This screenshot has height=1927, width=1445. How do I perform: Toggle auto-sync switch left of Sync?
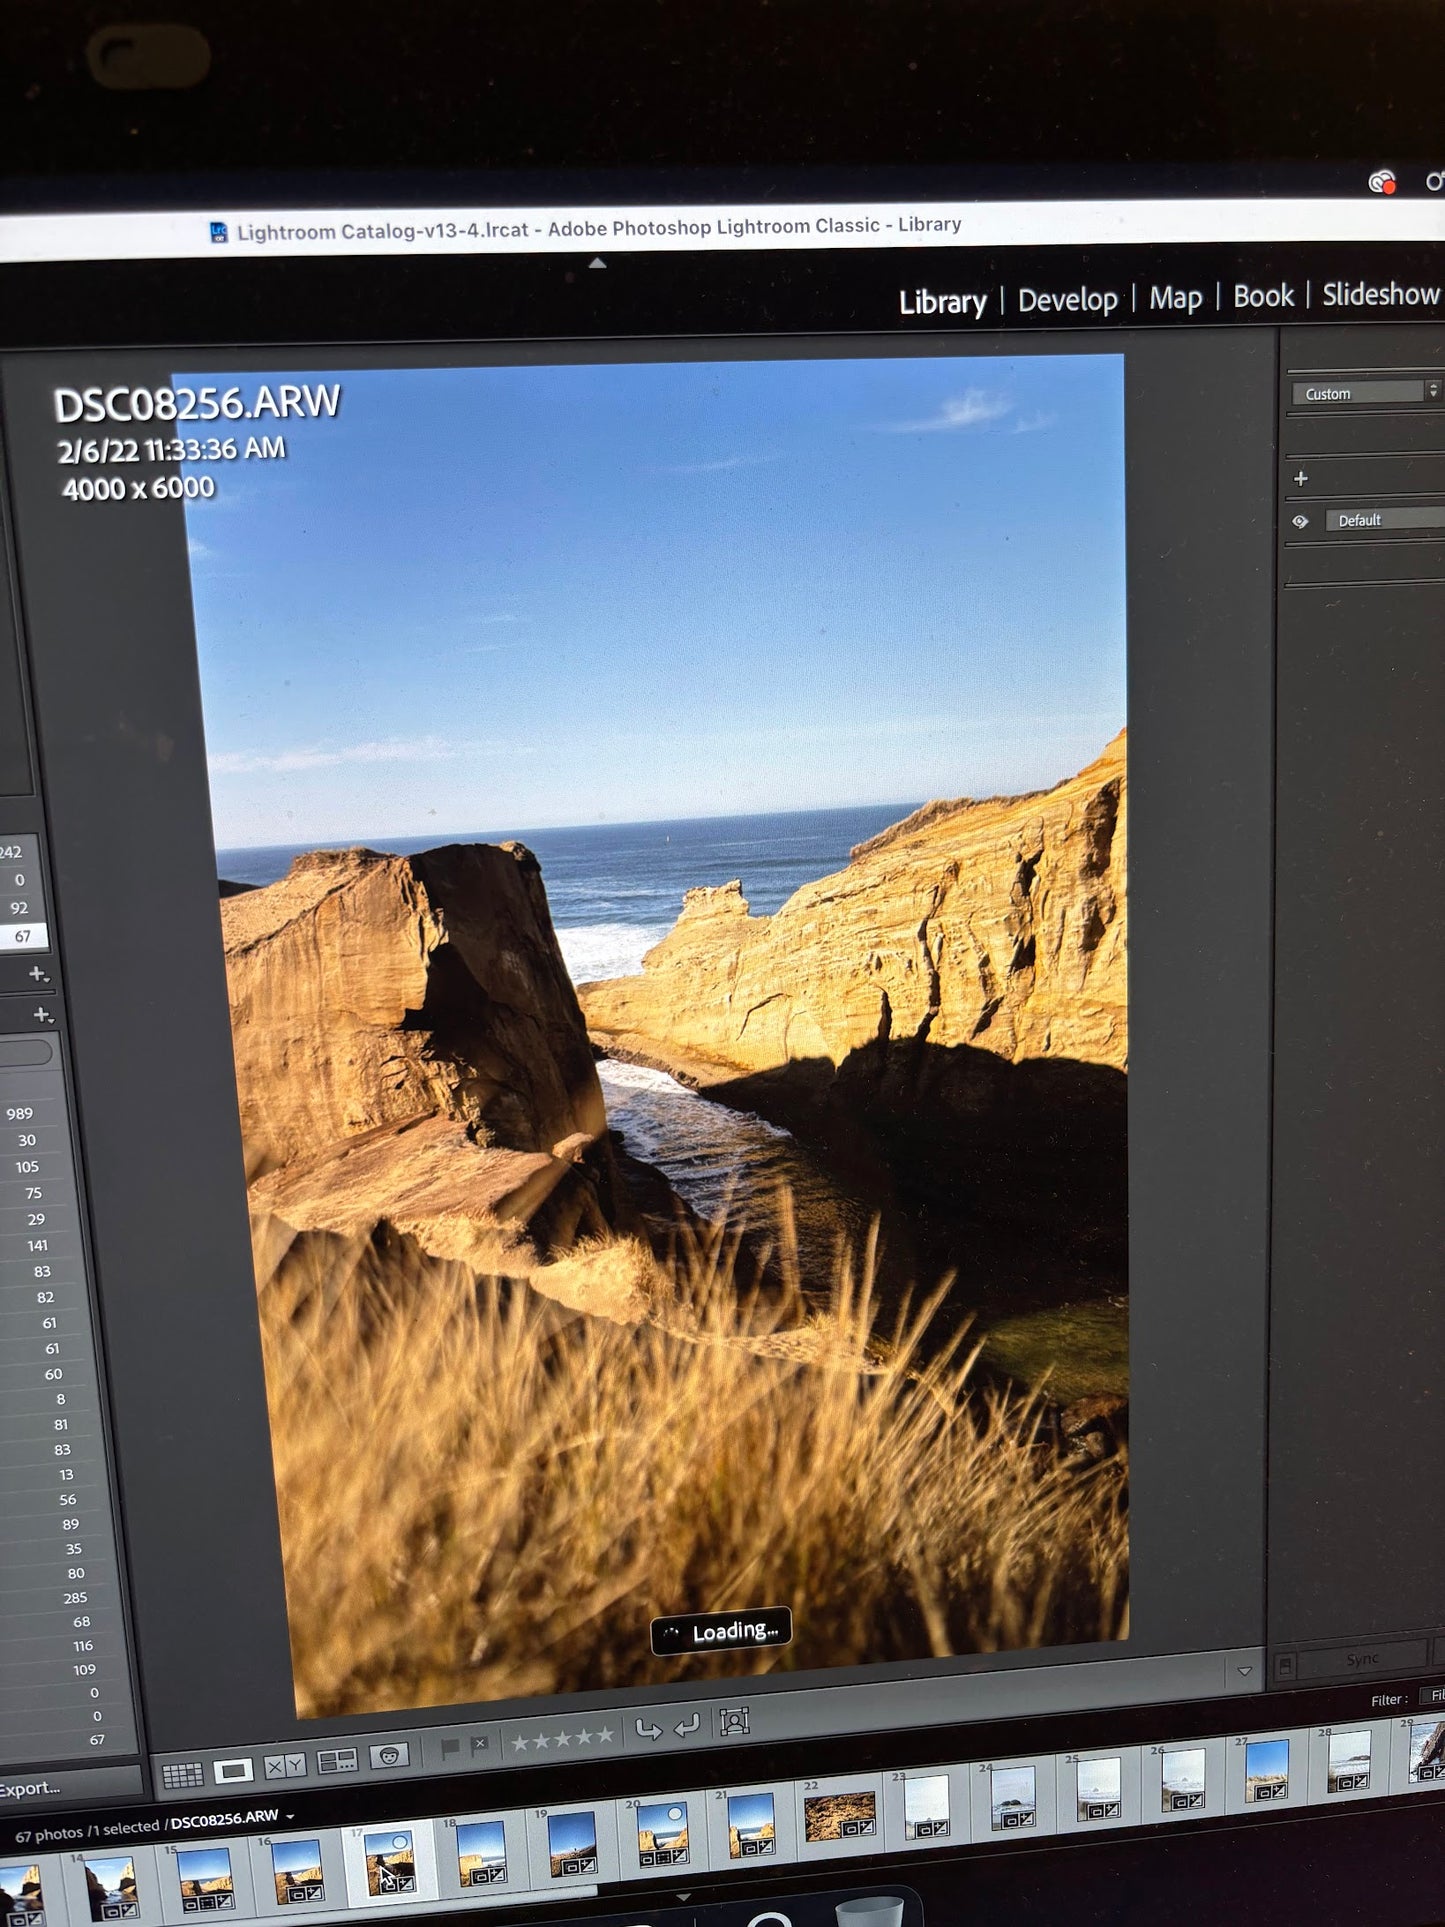[1286, 1666]
